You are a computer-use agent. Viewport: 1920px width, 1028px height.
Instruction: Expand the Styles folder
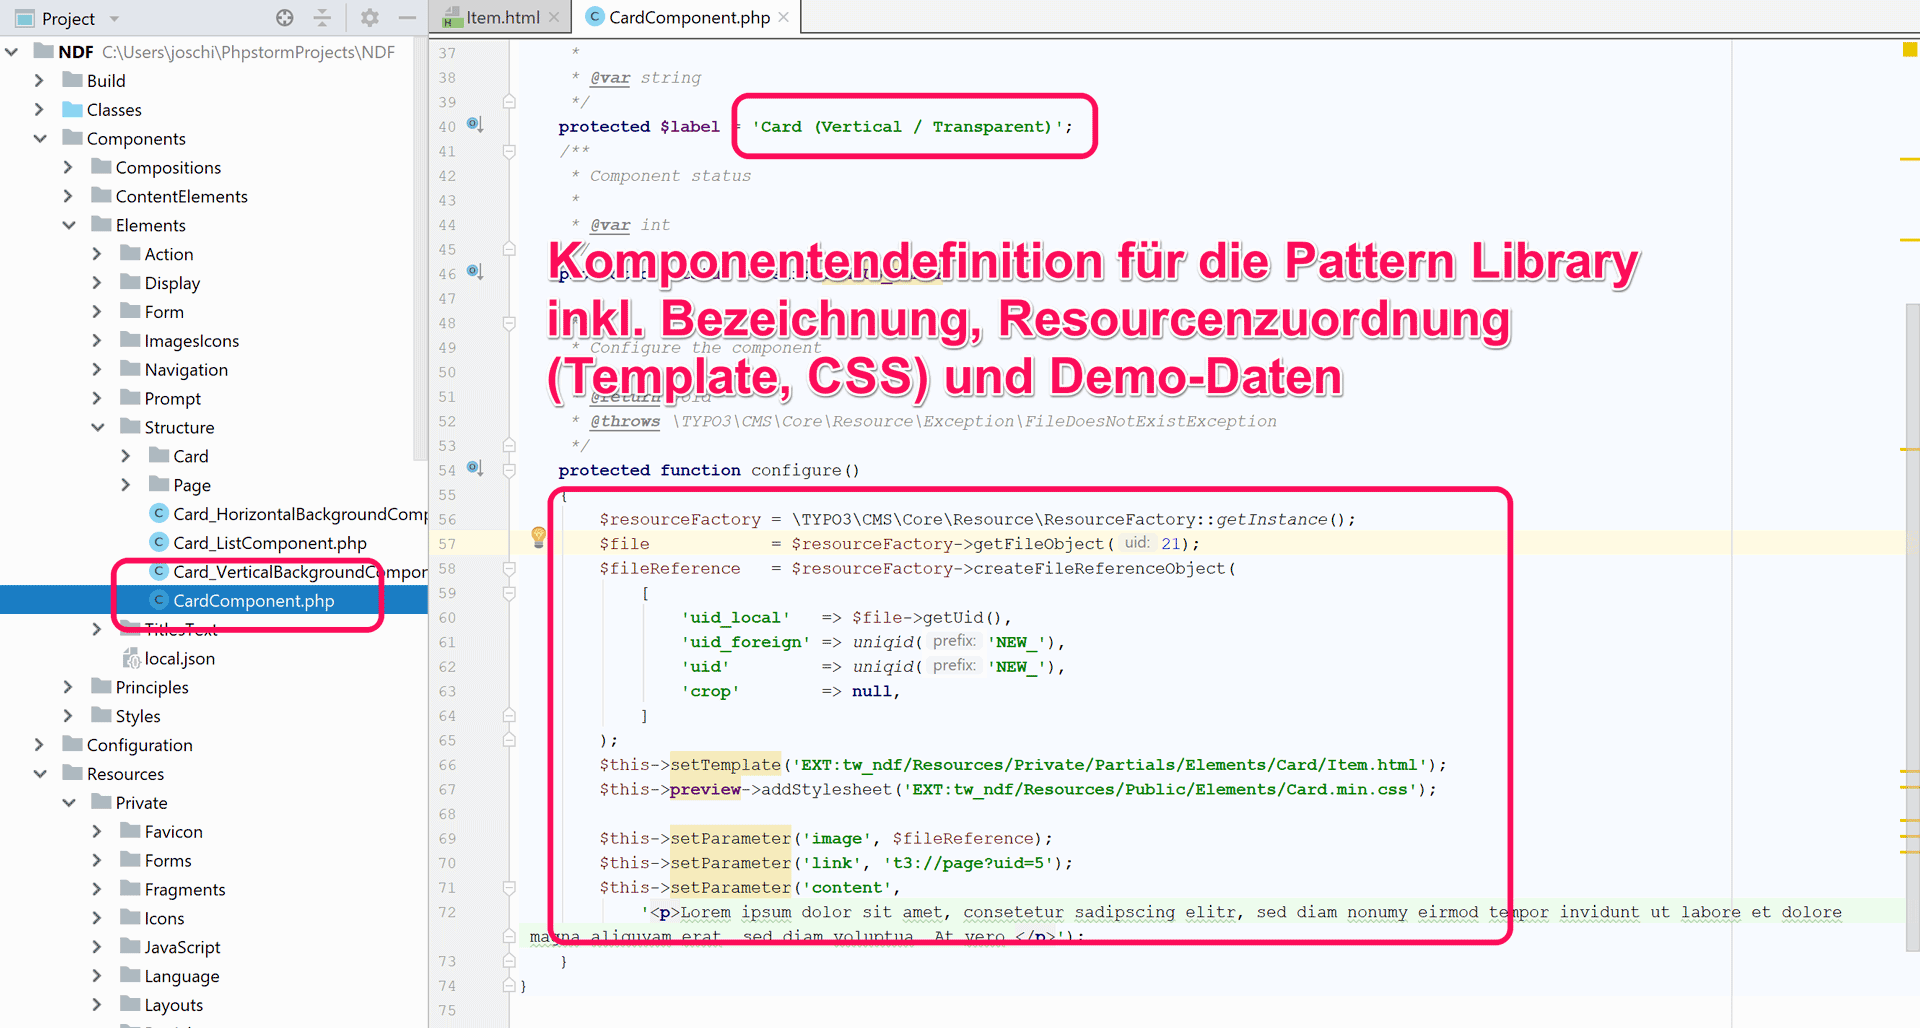pyautogui.click(x=68, y=716)
